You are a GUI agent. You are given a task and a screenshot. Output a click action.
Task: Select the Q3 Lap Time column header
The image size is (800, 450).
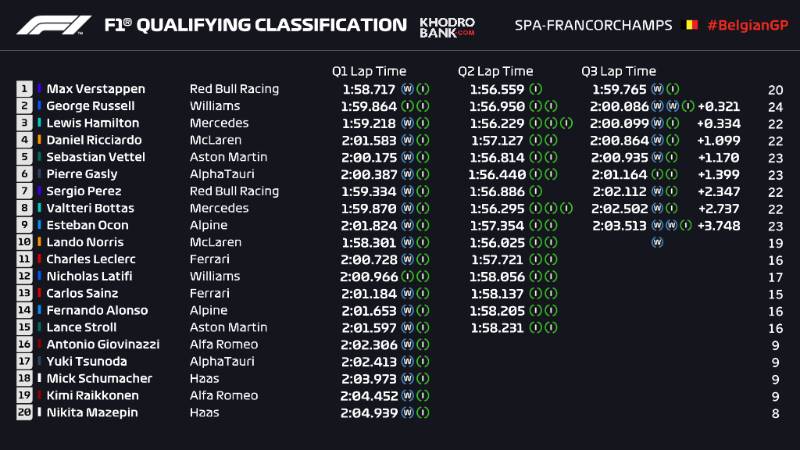click(618, 71)
